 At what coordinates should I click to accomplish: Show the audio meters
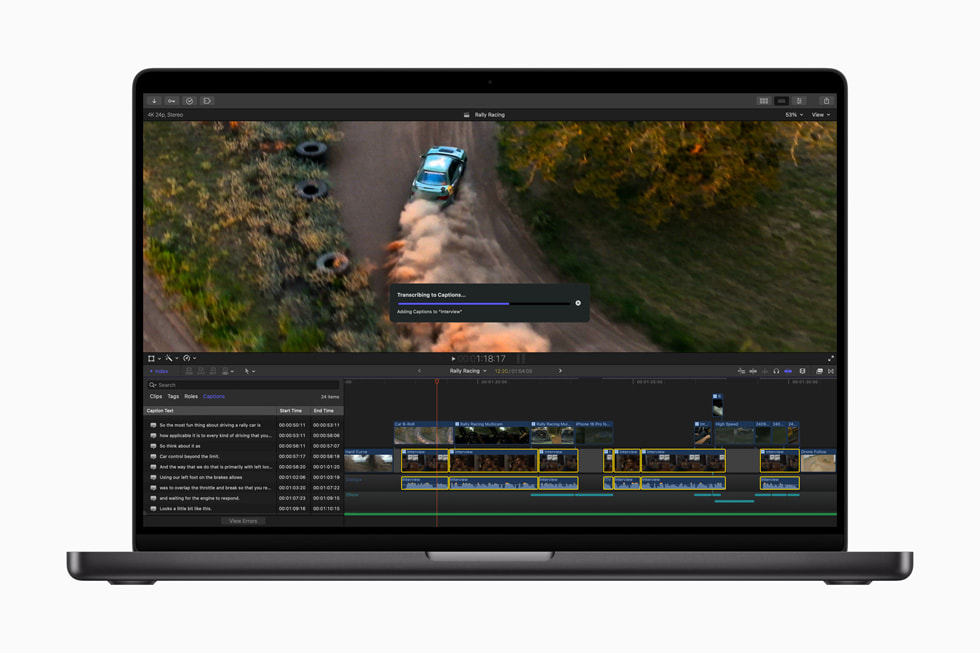tap(803, 370)
